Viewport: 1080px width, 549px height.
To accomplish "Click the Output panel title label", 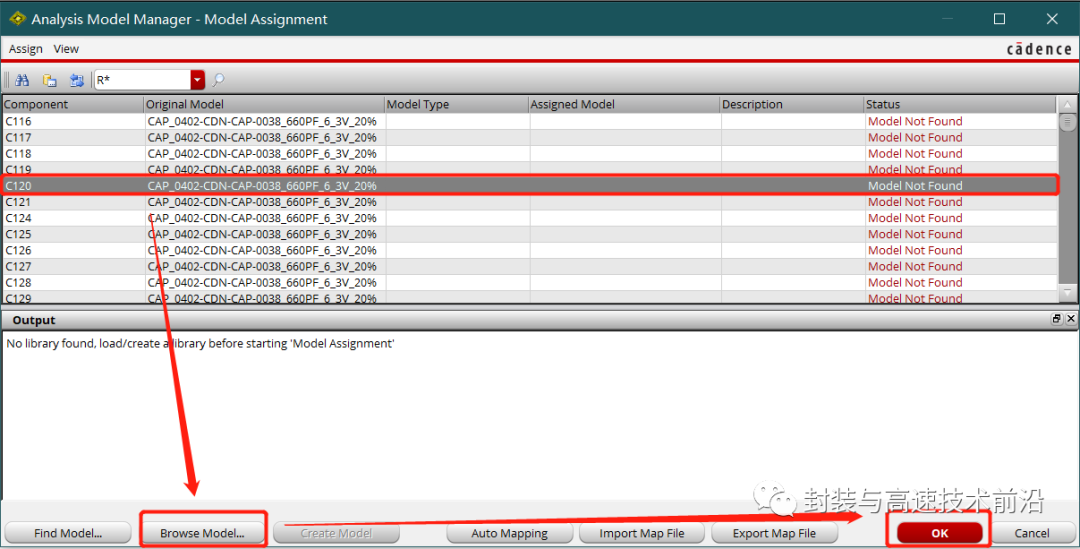I will 34,320.
